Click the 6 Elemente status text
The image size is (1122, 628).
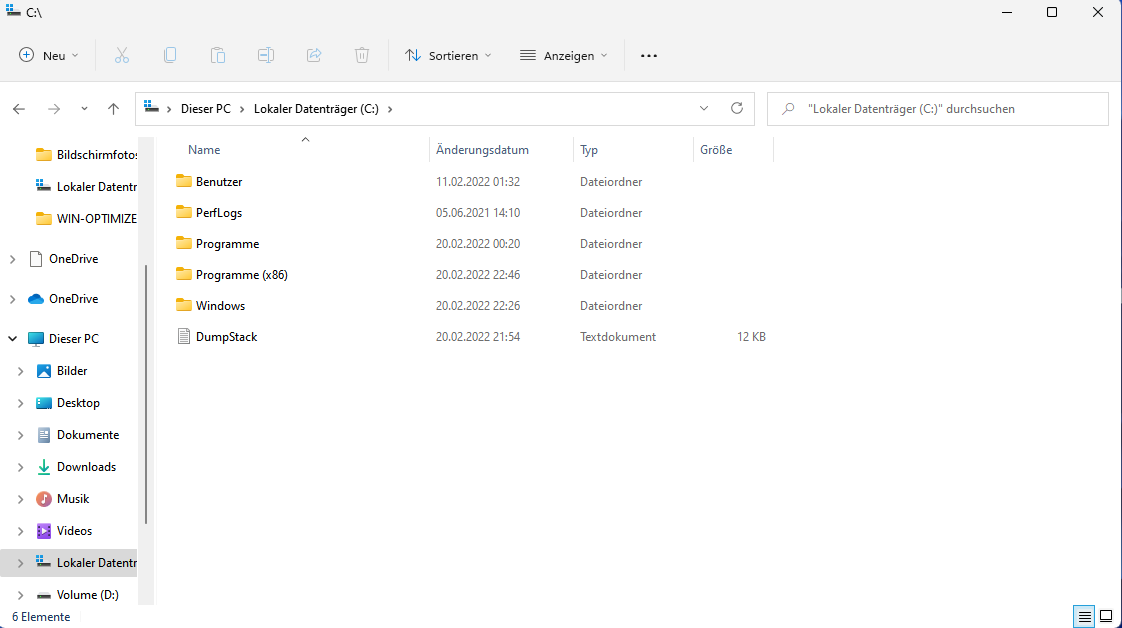41,617
